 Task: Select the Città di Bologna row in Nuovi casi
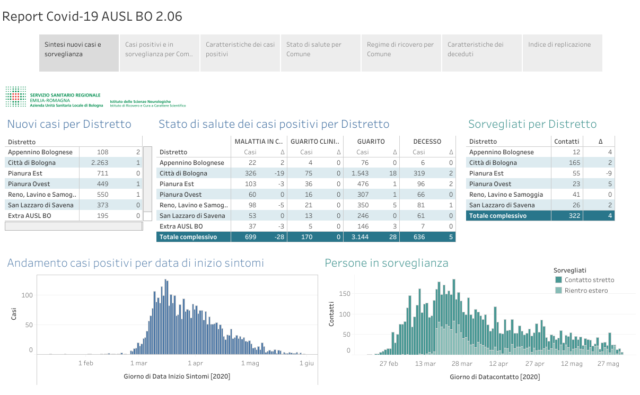coord(74,162)
